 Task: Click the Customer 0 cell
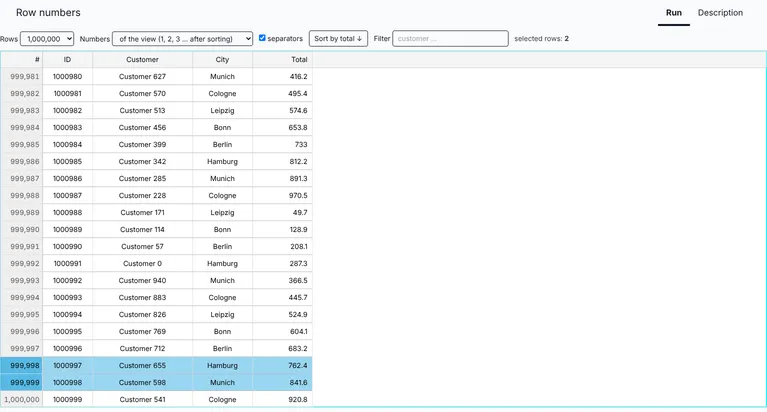click(142, 264)
